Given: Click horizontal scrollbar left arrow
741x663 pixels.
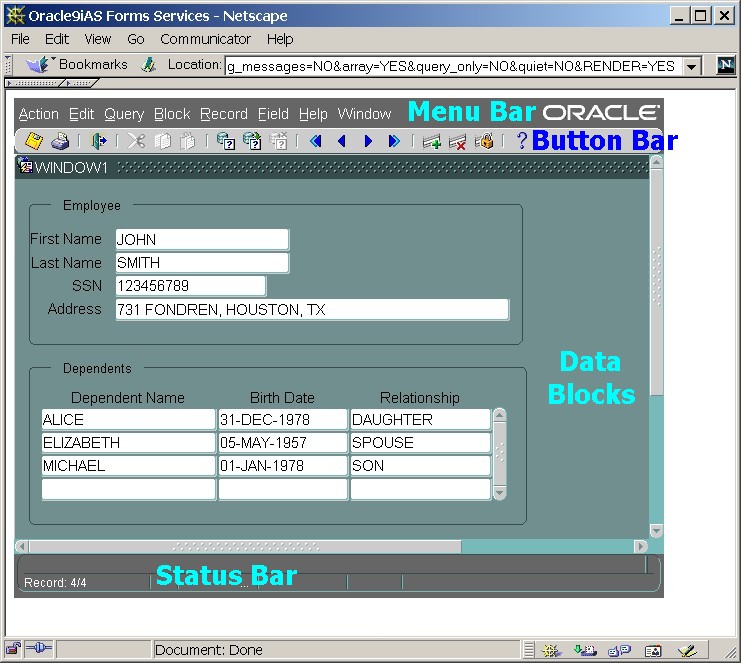Looking at the screenshot, I should coord(22,546).
